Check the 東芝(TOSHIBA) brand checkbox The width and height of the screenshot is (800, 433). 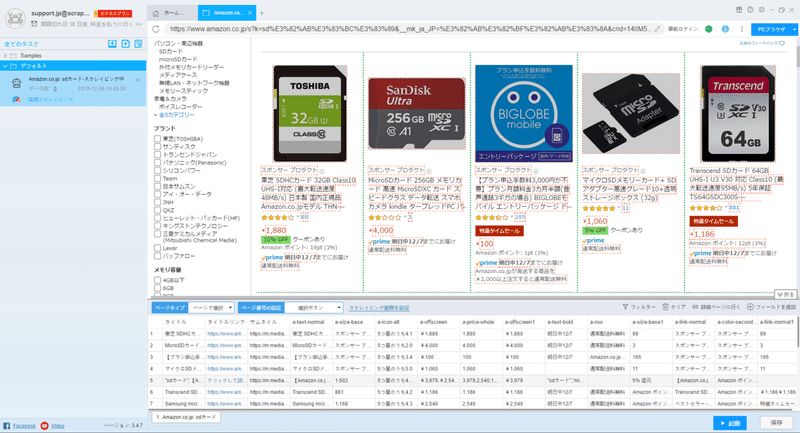pyautogui.click(x=158, y=139)
